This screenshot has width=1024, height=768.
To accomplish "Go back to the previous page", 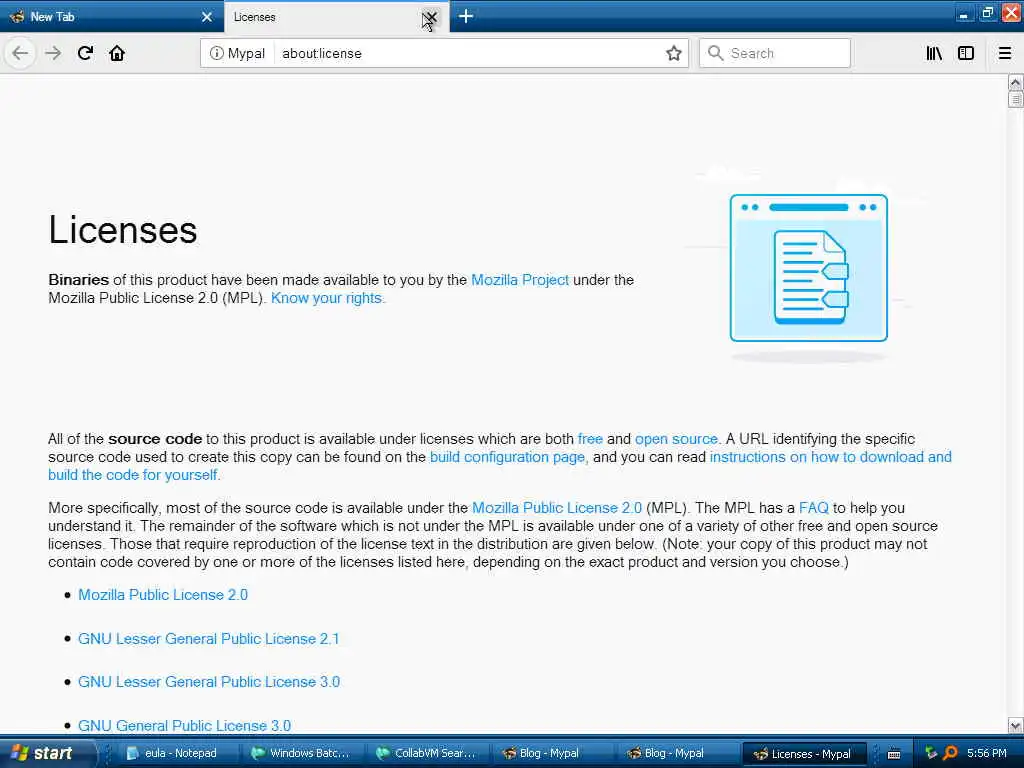I will (x=20, y=53).
